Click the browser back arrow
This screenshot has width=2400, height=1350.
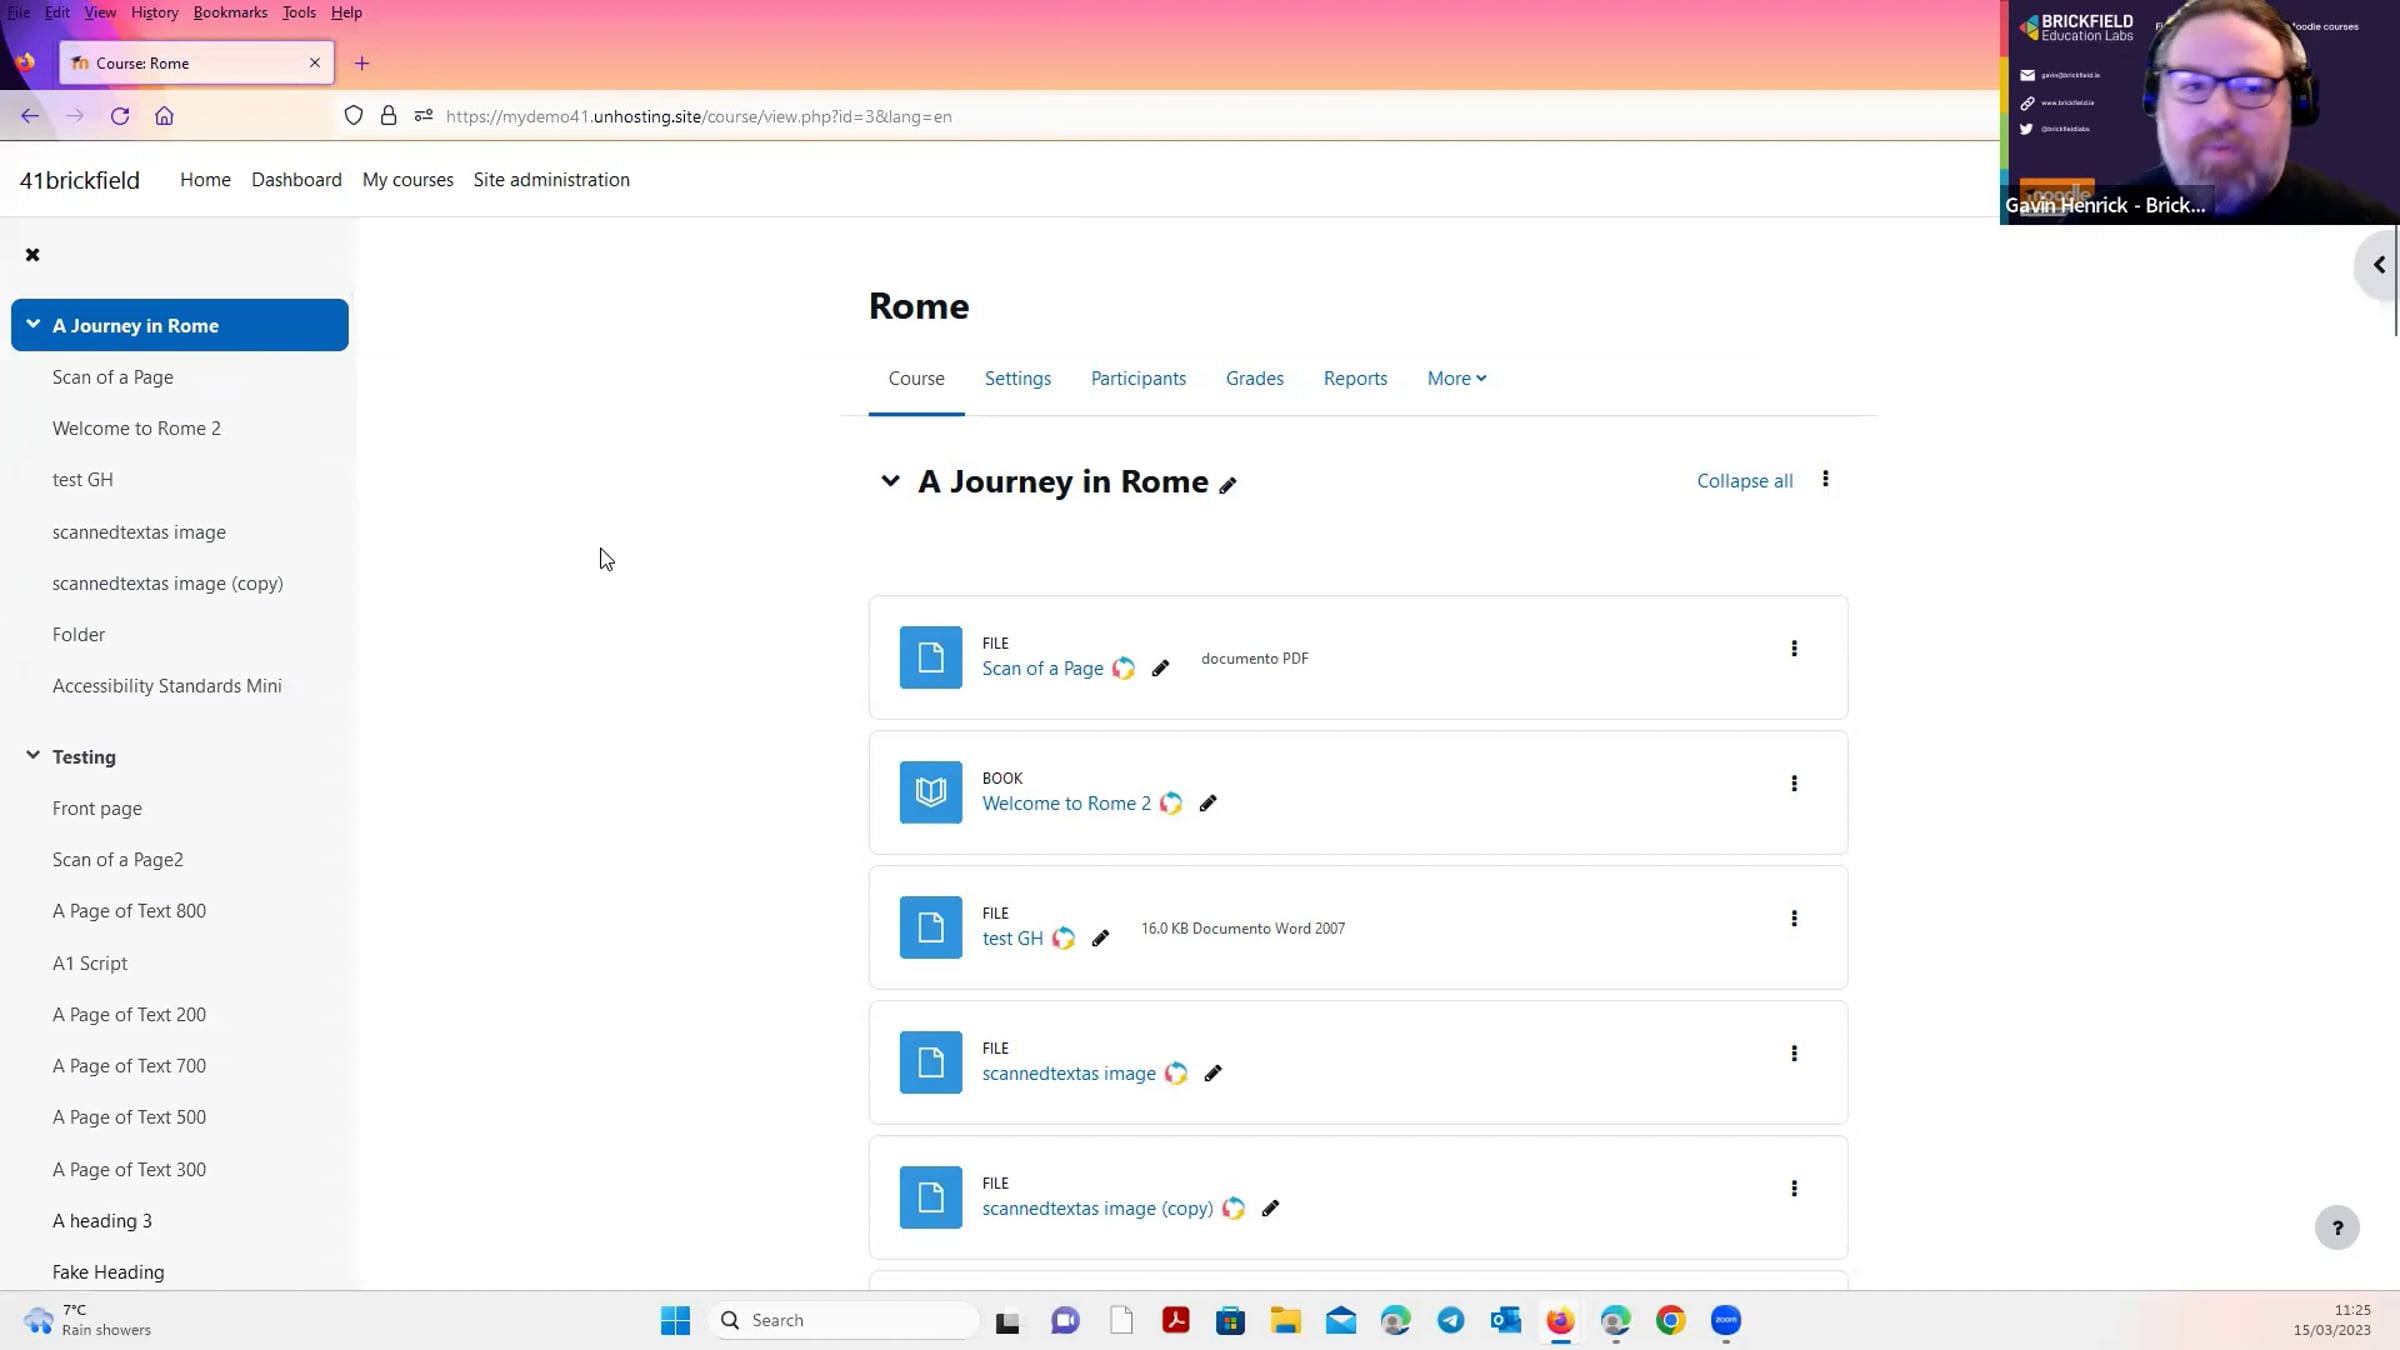pos(30,116)
